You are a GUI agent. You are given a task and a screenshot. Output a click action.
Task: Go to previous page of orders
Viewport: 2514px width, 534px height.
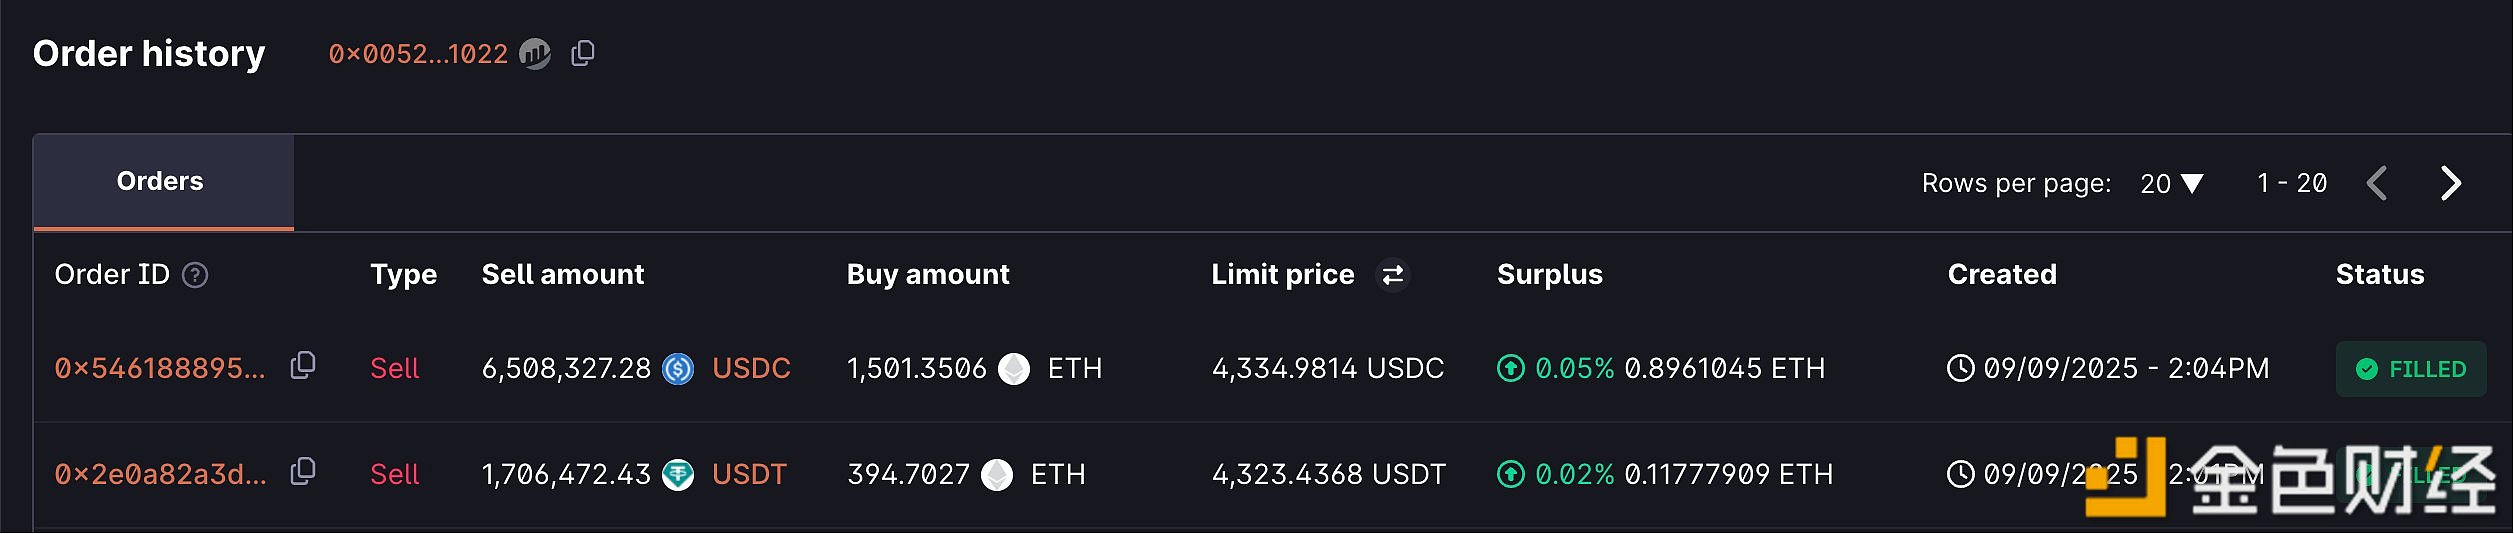(2378, 184)
